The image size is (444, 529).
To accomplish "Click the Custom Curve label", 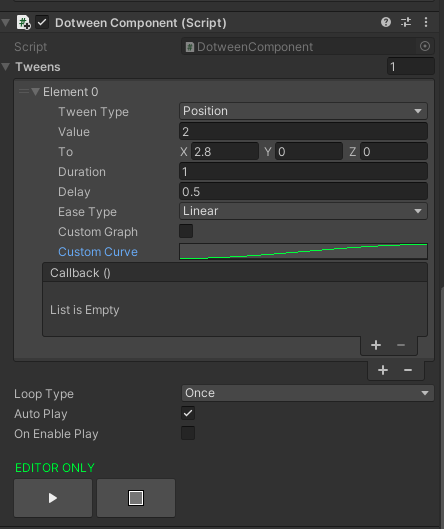I will pos(98,252).
